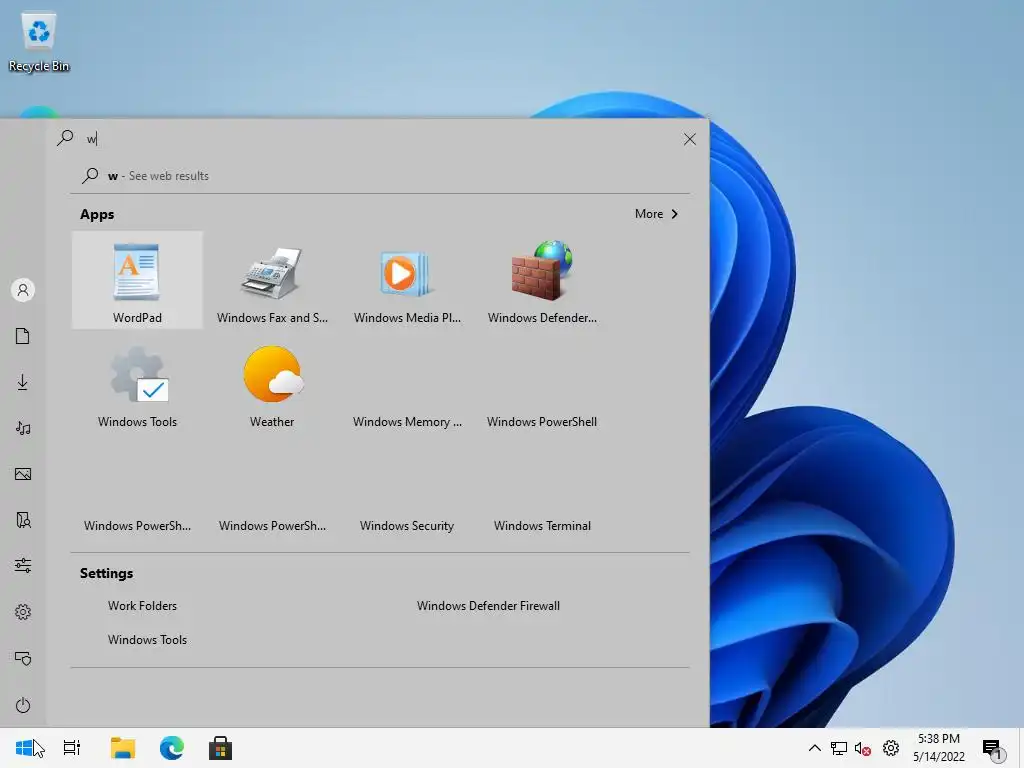Click the monitor-and-shield icon in start sidebar

click(x=23, y=658)
